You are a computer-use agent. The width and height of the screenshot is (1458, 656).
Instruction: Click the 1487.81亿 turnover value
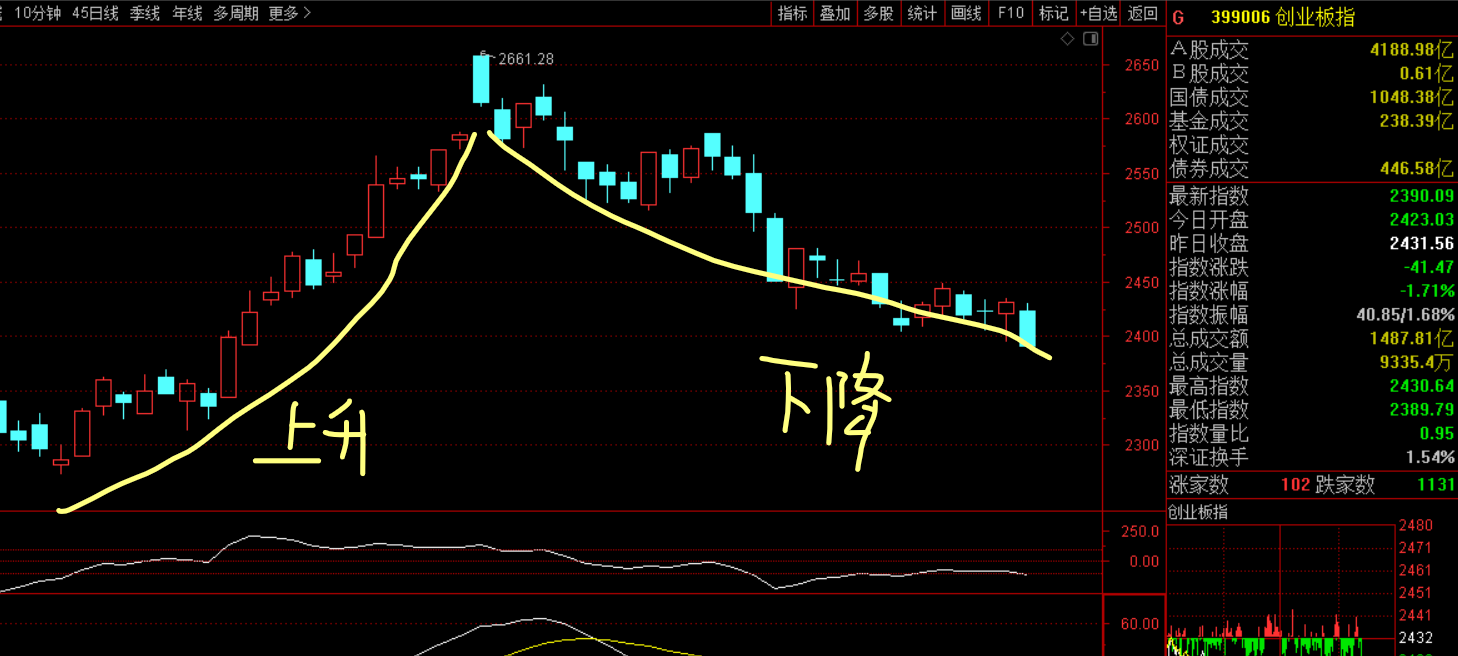pyautogui.click(x=1412, y=338)
